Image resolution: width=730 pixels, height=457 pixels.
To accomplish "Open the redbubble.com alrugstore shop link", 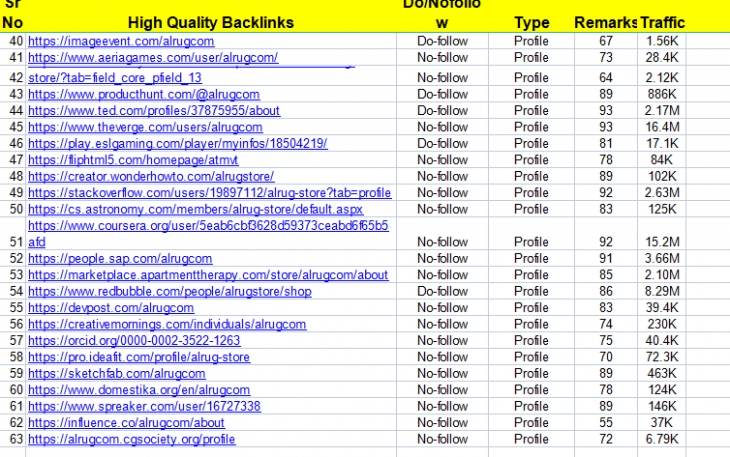I will pyautogui.click(x=170, y=292).
